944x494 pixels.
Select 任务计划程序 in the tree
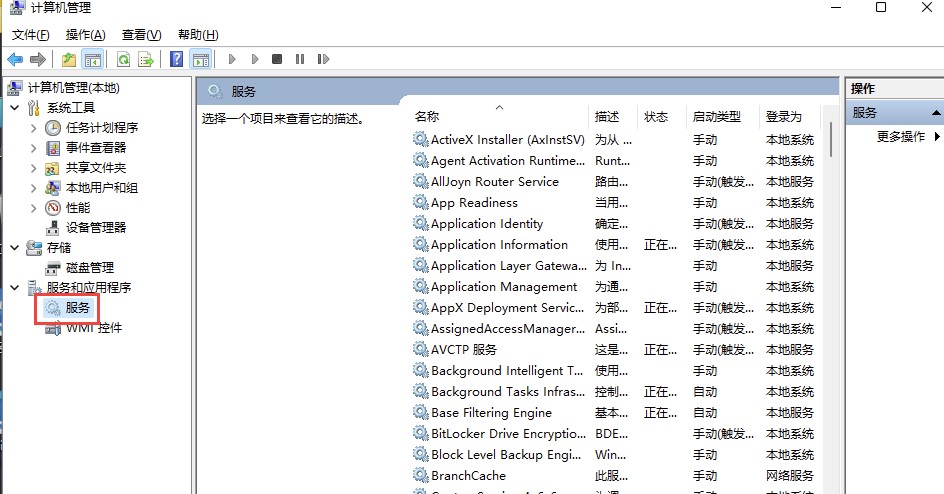pos(102,128)
